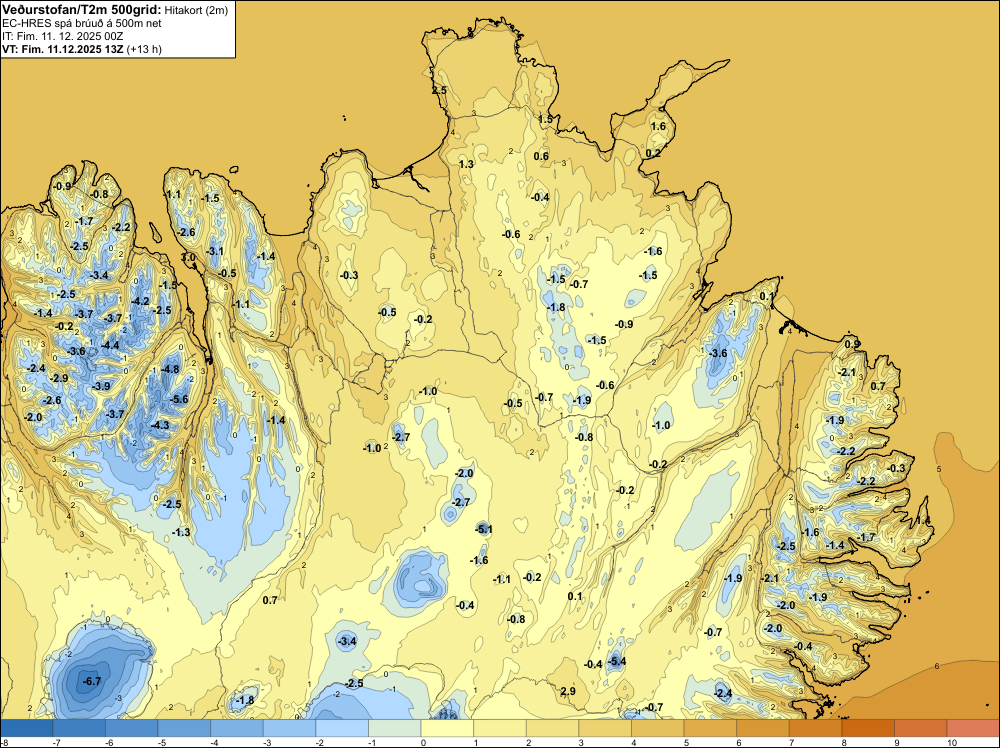Click contour label "5" in the eastern sea

click(x=939, y=469)
